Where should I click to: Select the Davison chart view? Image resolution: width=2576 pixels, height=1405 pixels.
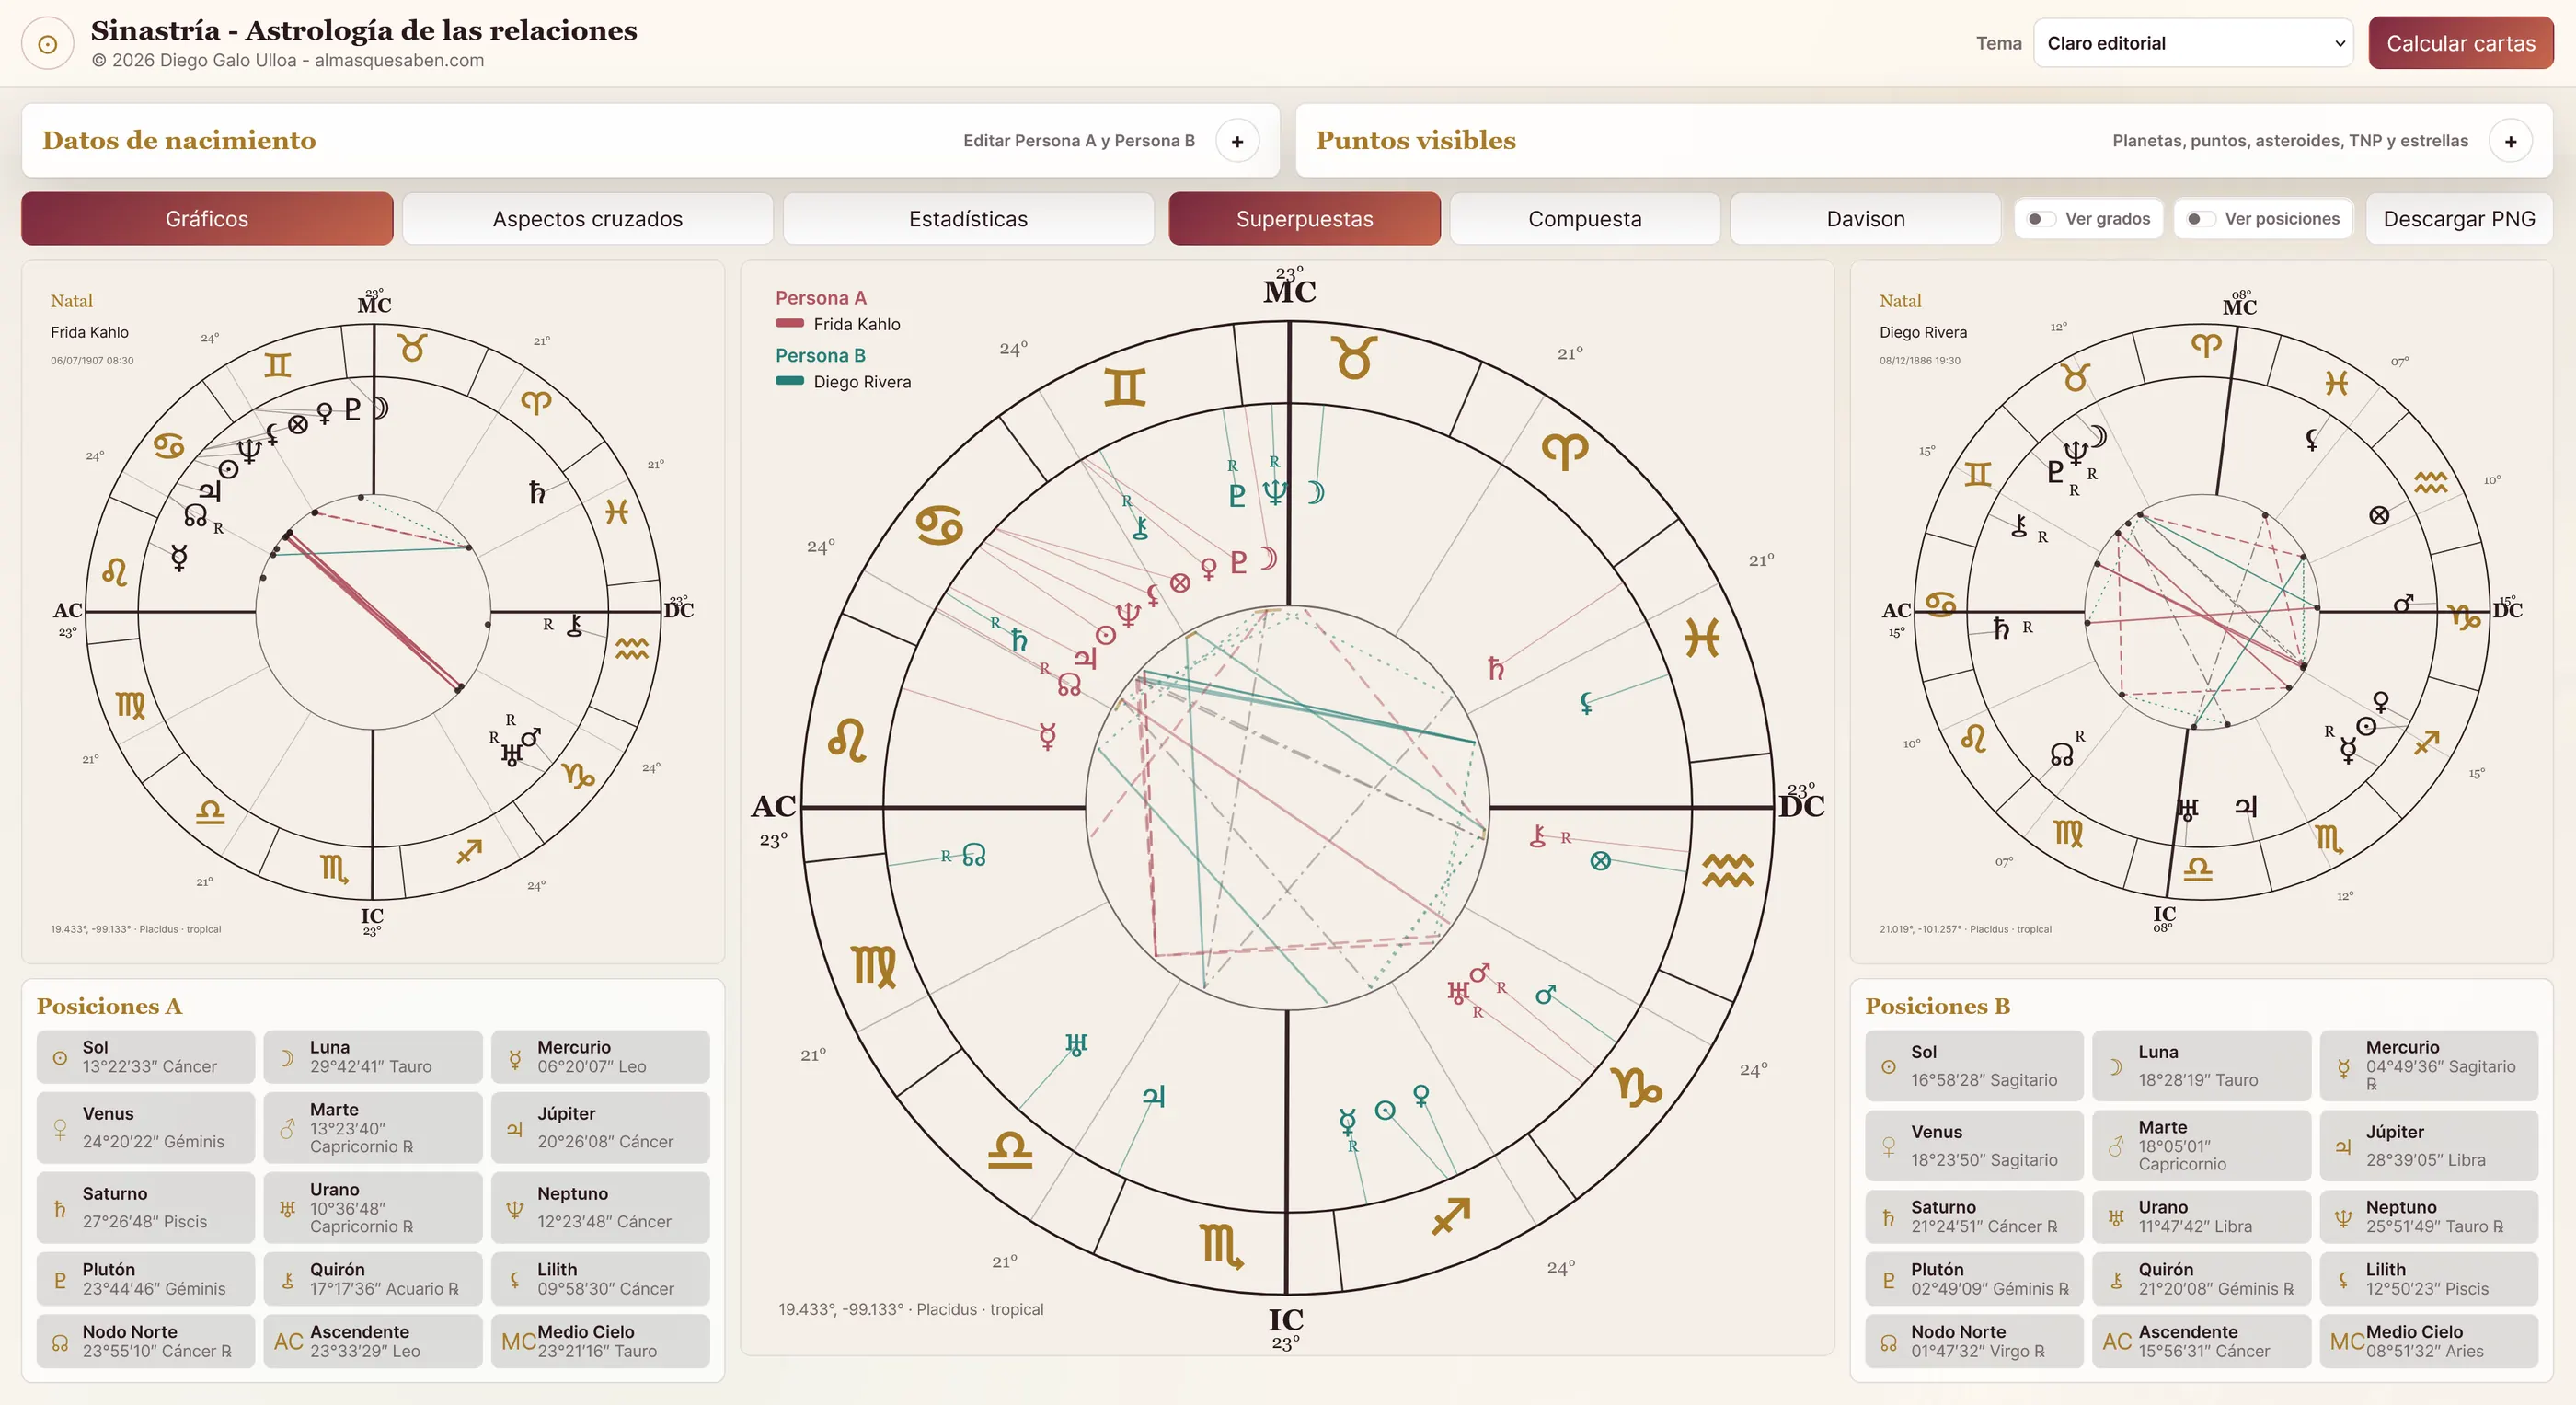pos(1866,219)
